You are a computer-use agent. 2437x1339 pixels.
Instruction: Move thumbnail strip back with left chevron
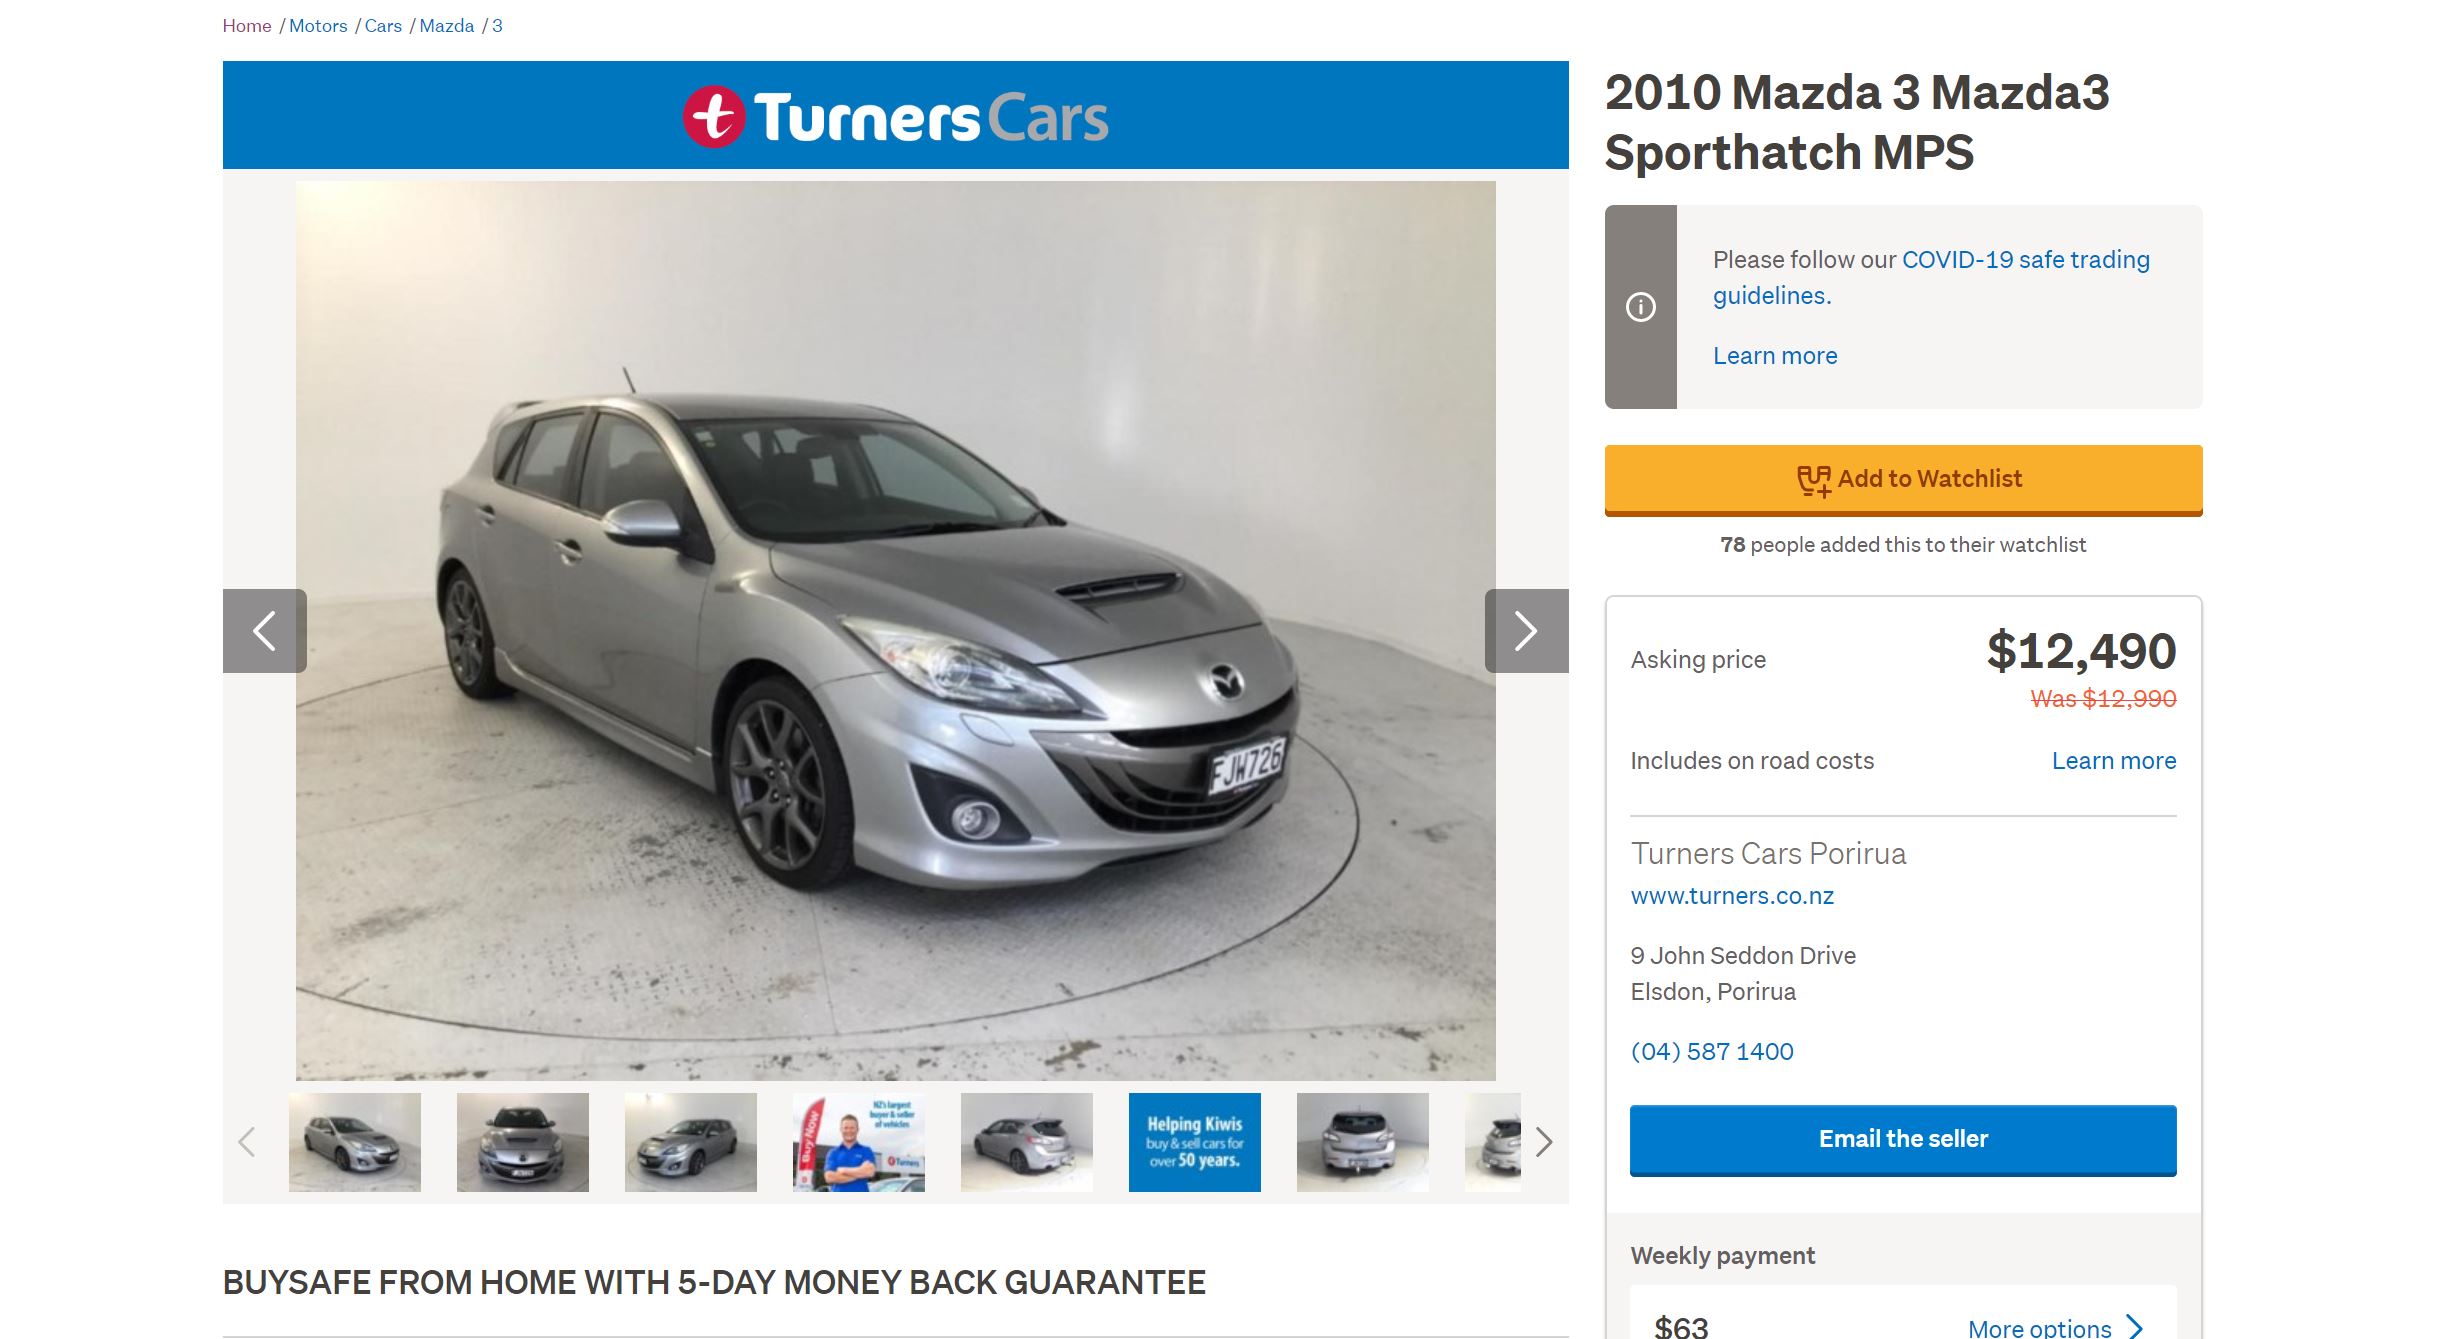click(247, 1142)
